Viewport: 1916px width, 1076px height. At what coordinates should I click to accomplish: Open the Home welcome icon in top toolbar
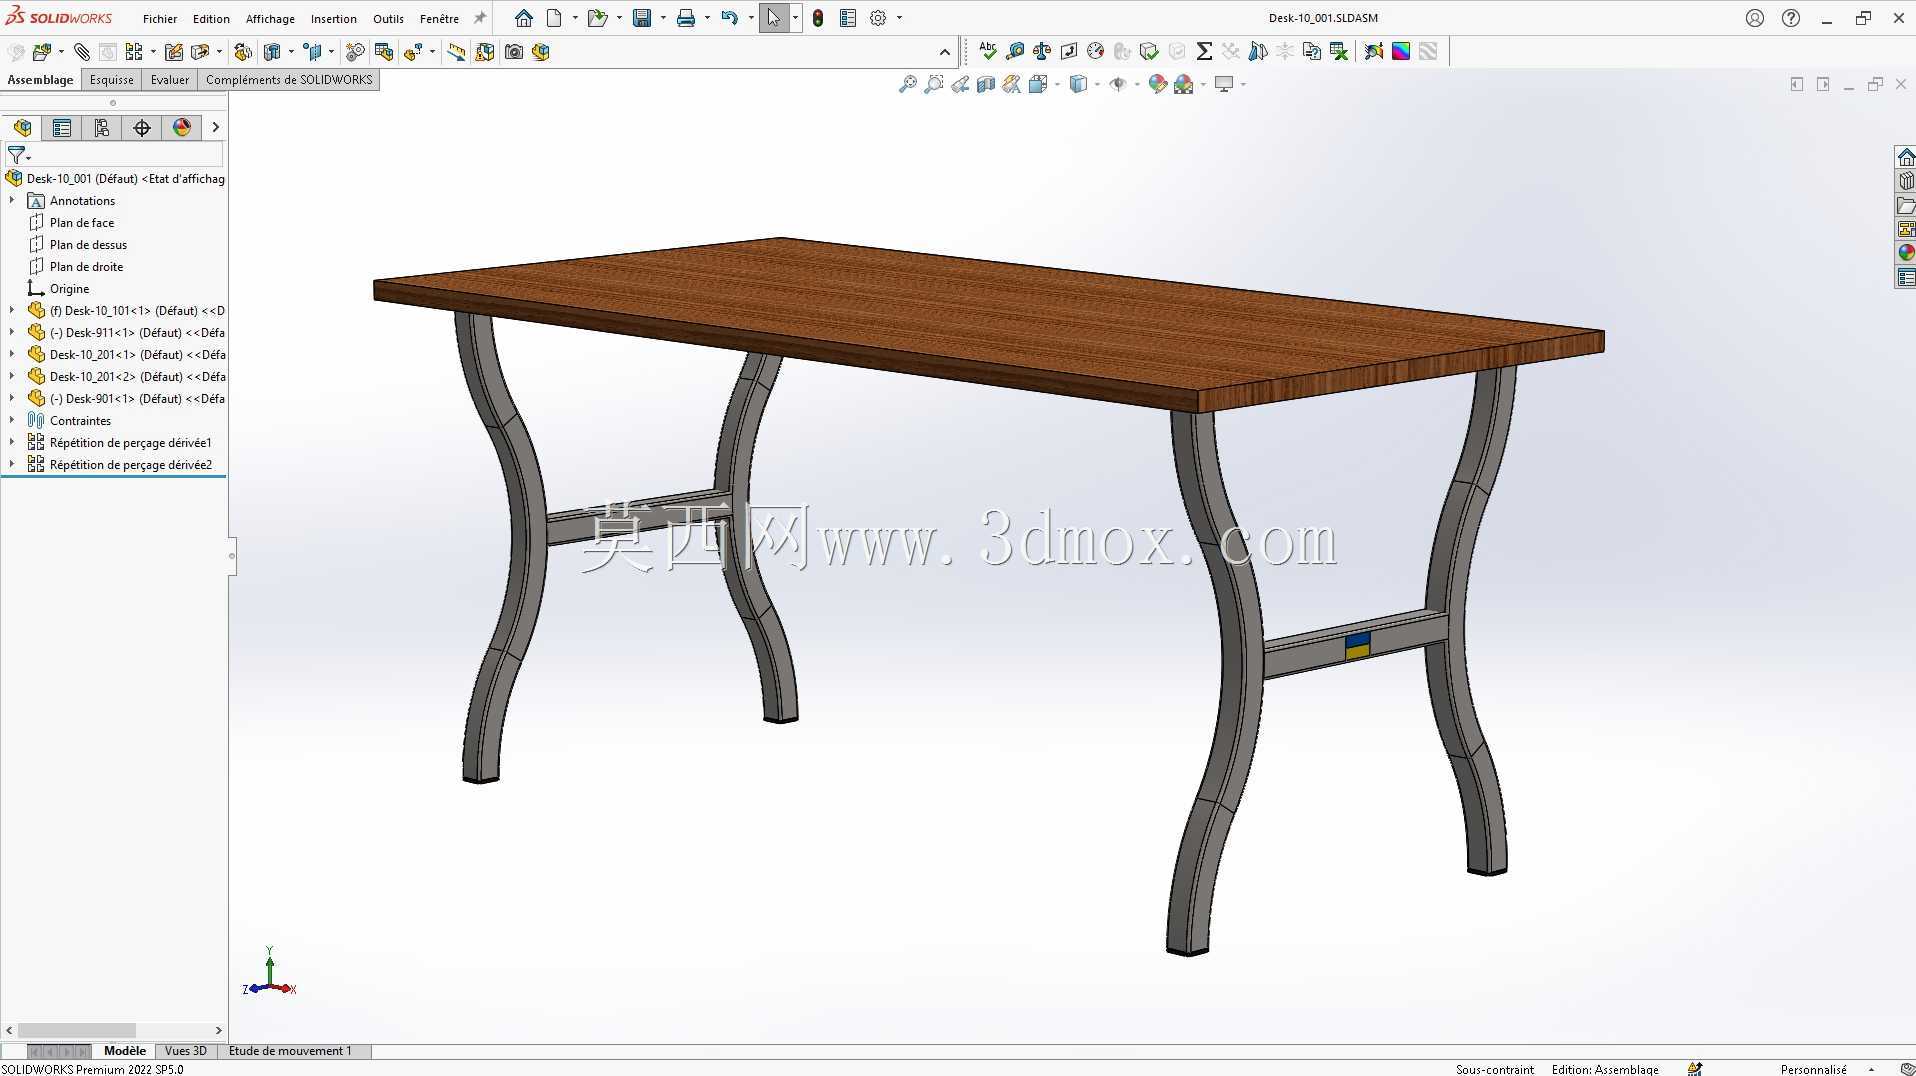click(x=523, y=18)
